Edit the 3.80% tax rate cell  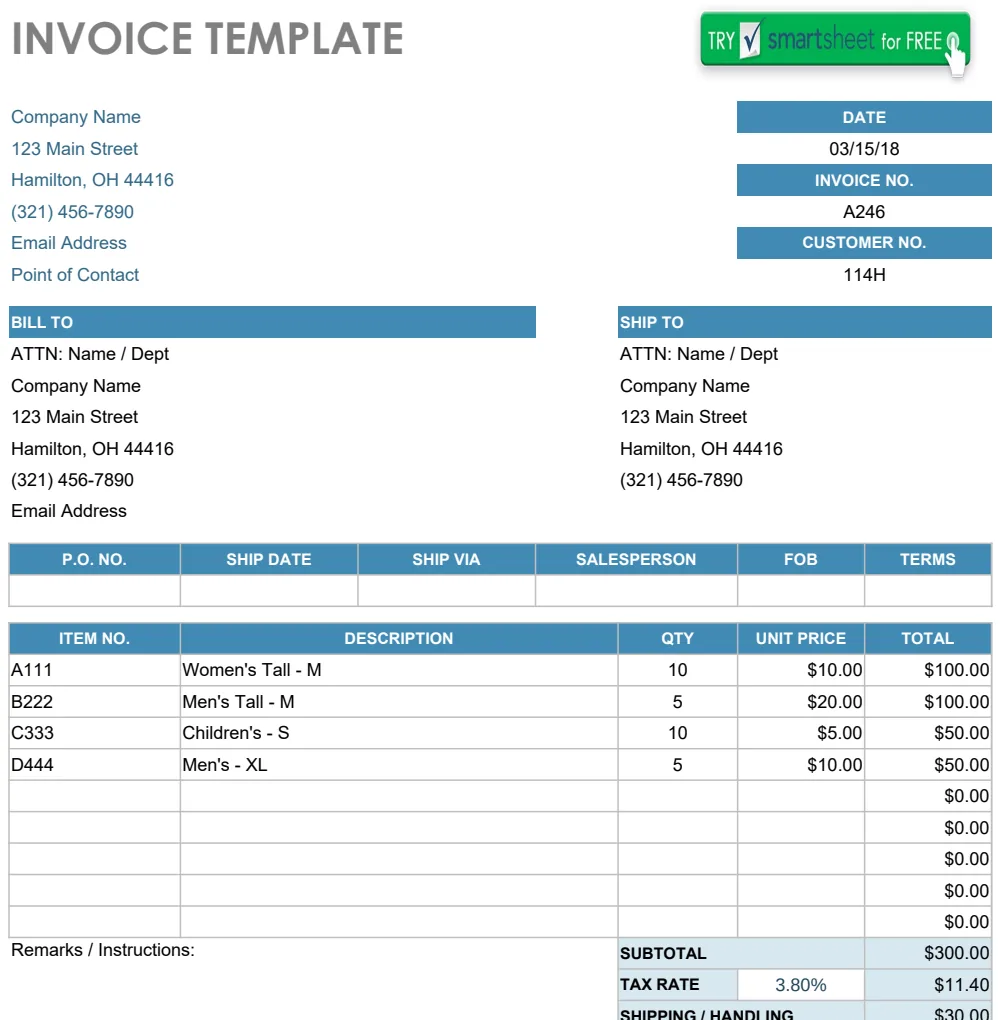801,985
